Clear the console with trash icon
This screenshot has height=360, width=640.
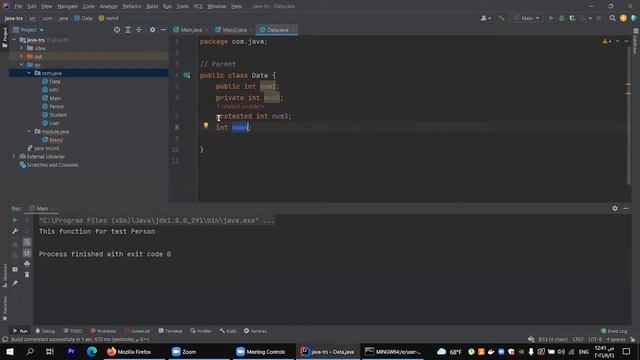tap(27, 275)
